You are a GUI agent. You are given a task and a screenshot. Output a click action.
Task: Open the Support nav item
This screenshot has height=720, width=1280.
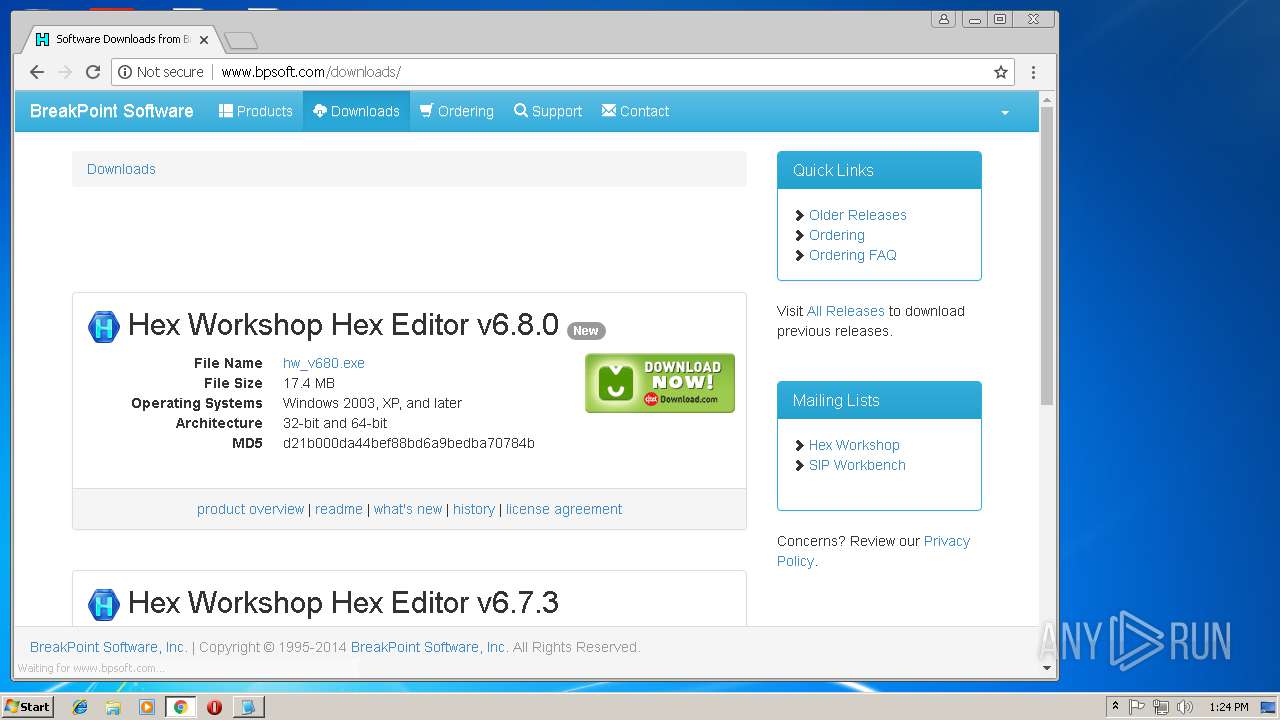[x=548, y=111]
